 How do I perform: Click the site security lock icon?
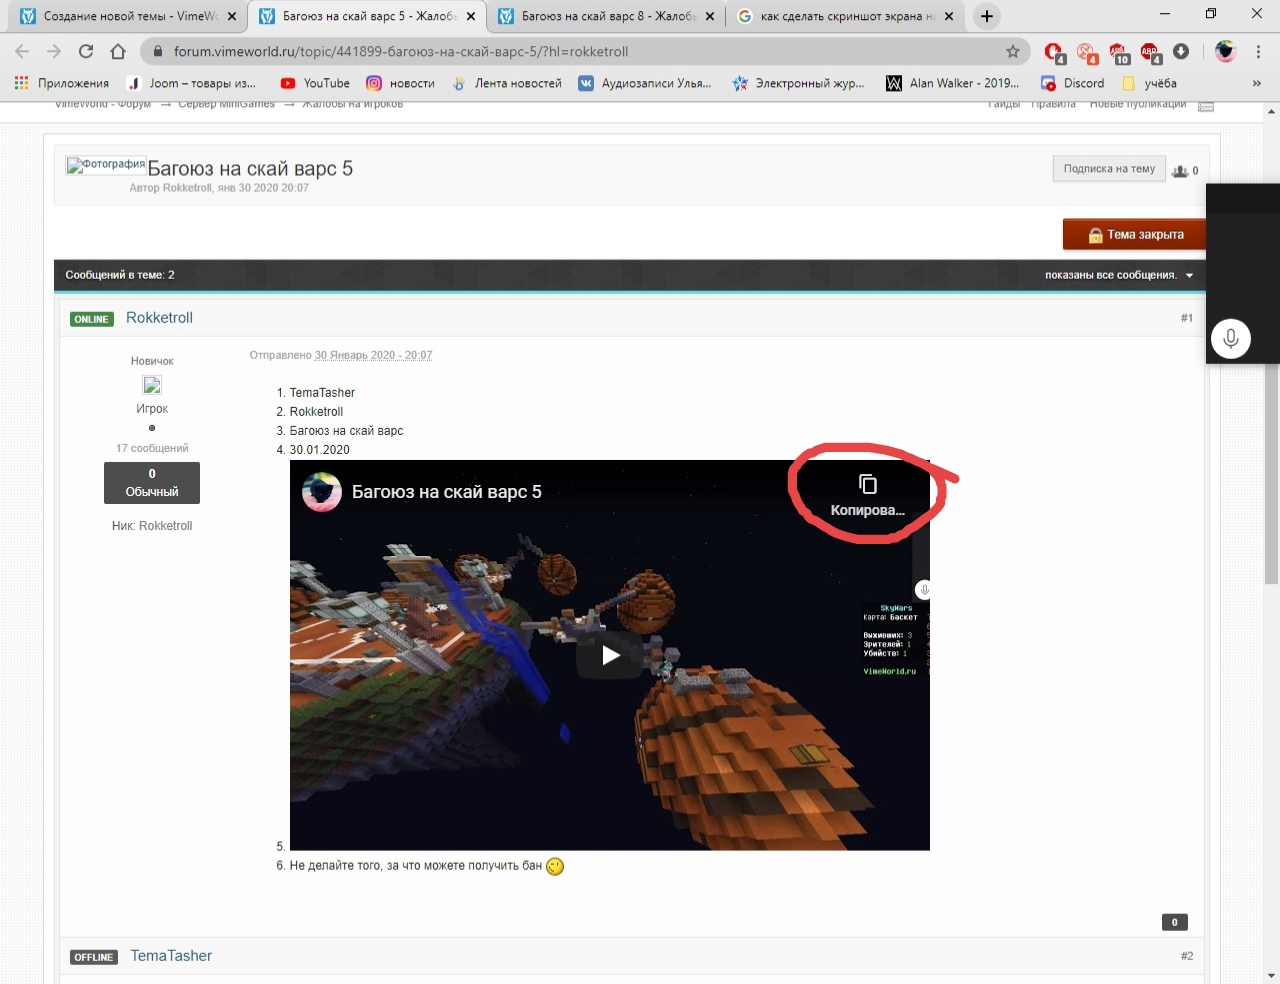pyautogui.click(x=158, y=52)
